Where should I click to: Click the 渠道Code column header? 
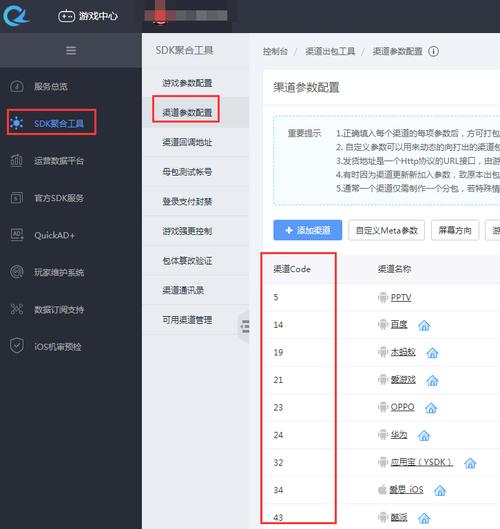[x=292, y=269]
